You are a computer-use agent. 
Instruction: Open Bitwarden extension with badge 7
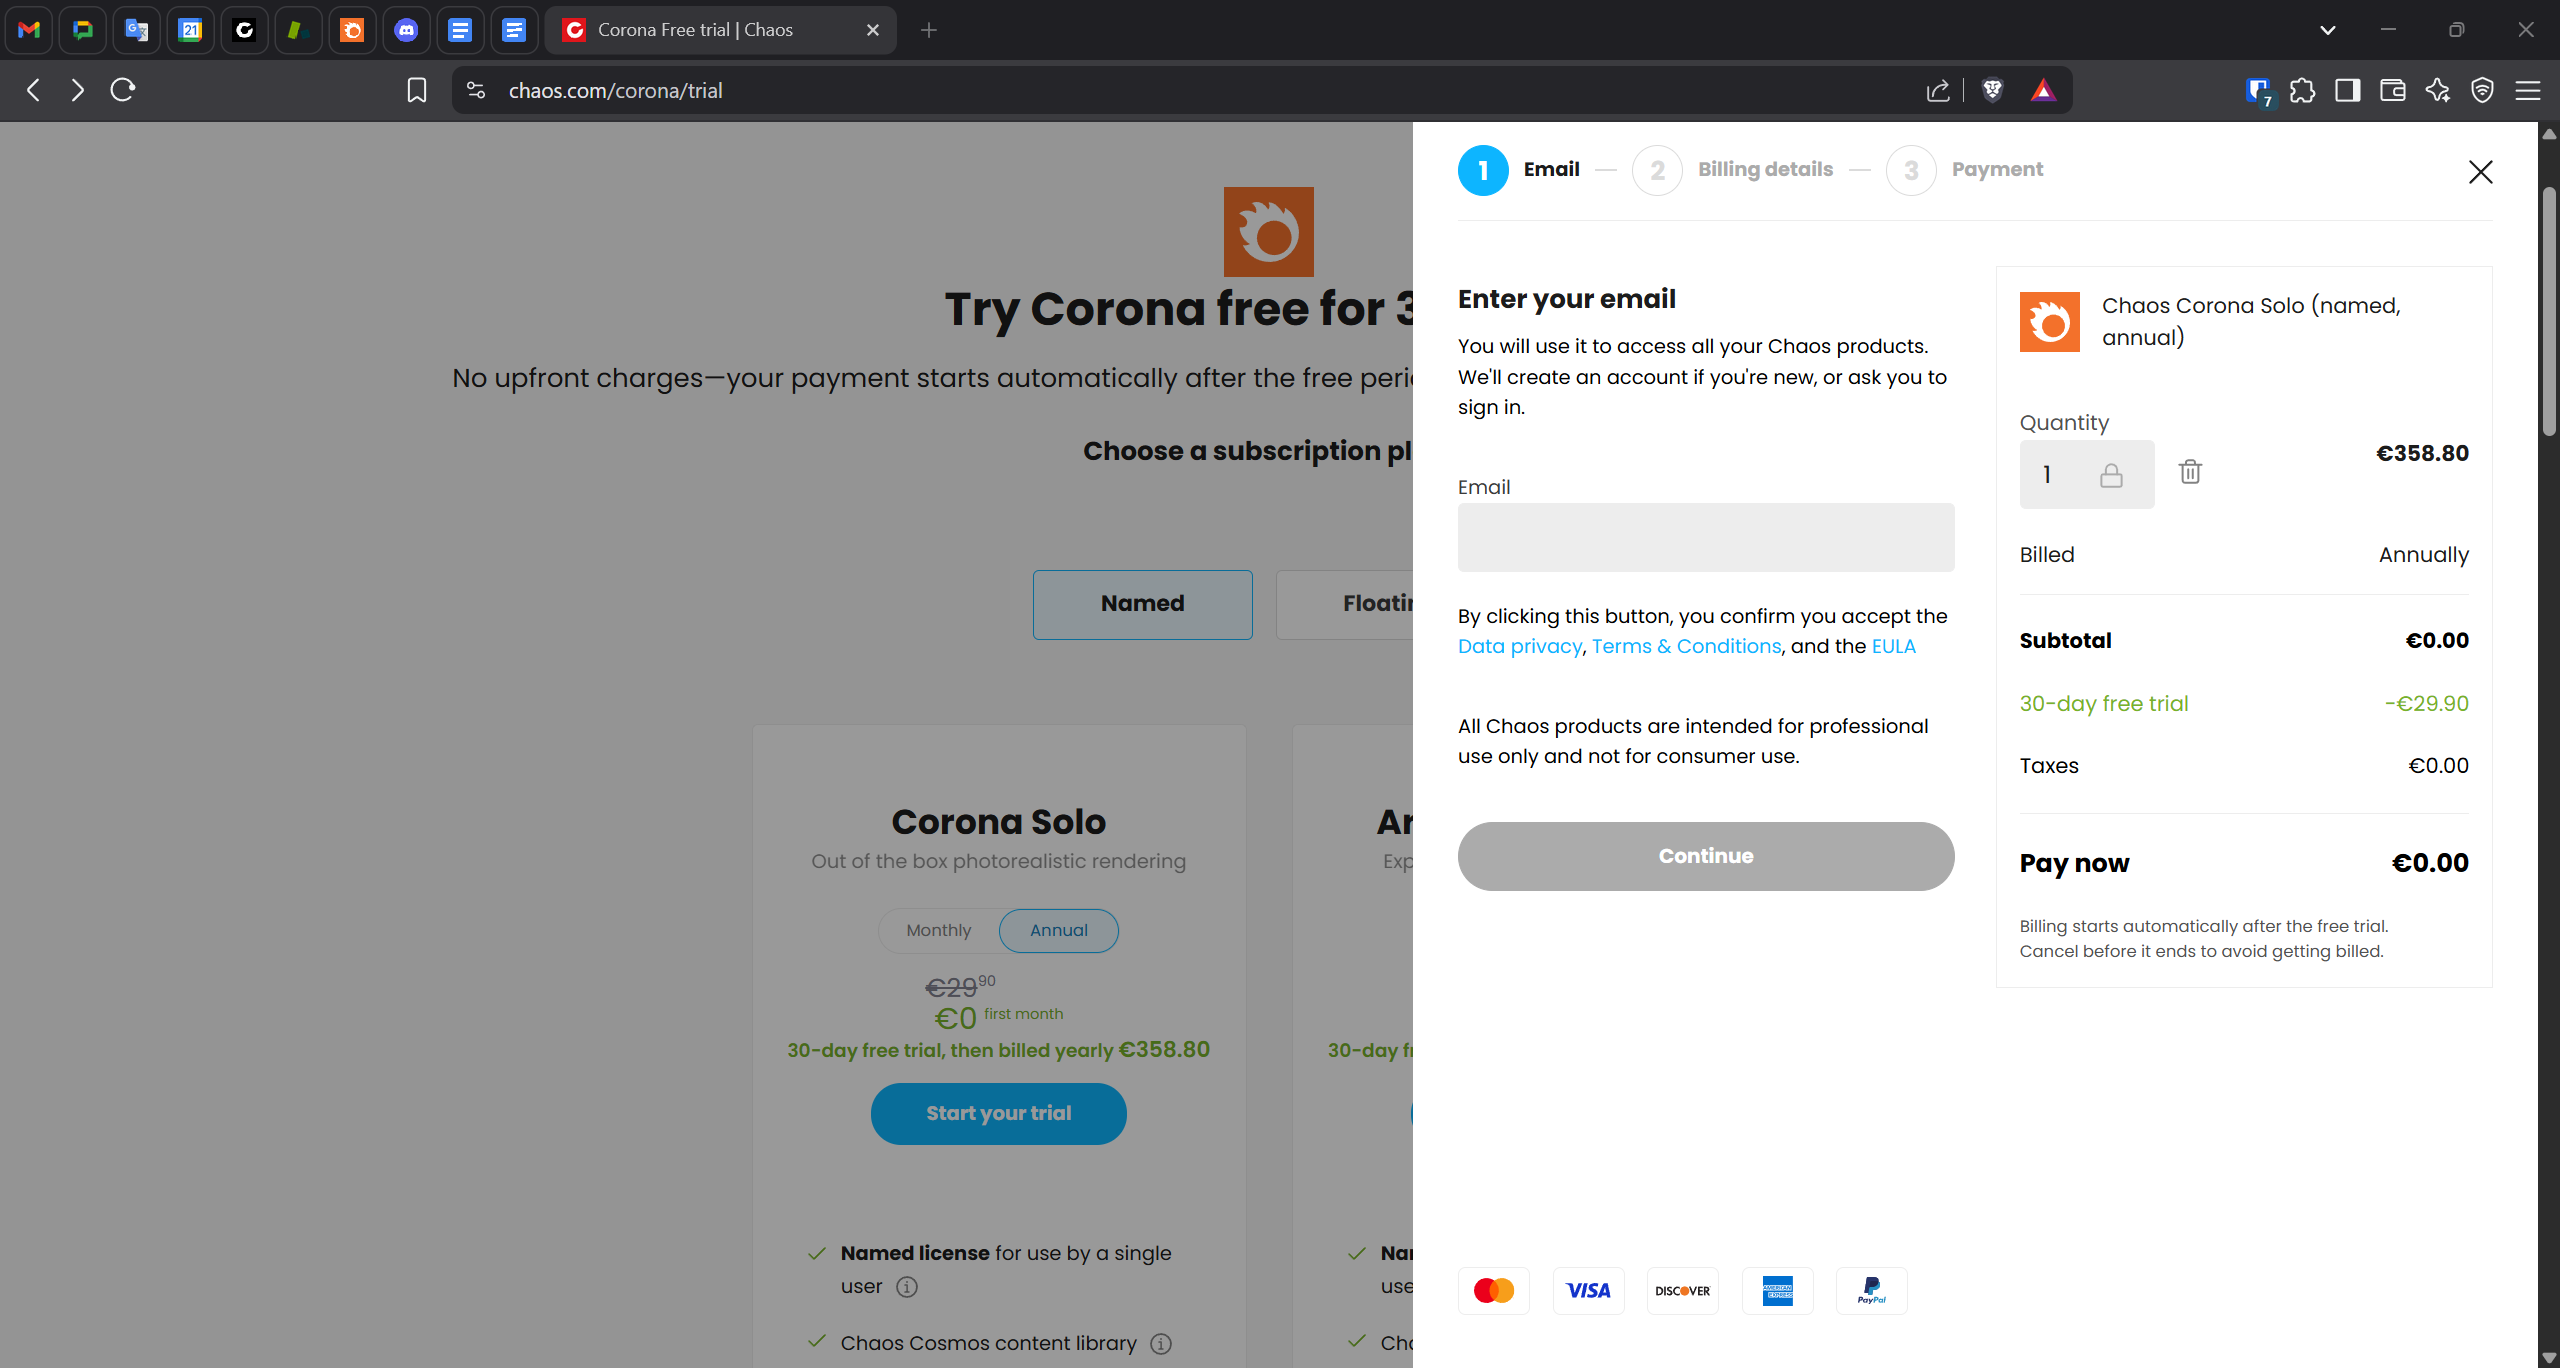point(2258,91)
